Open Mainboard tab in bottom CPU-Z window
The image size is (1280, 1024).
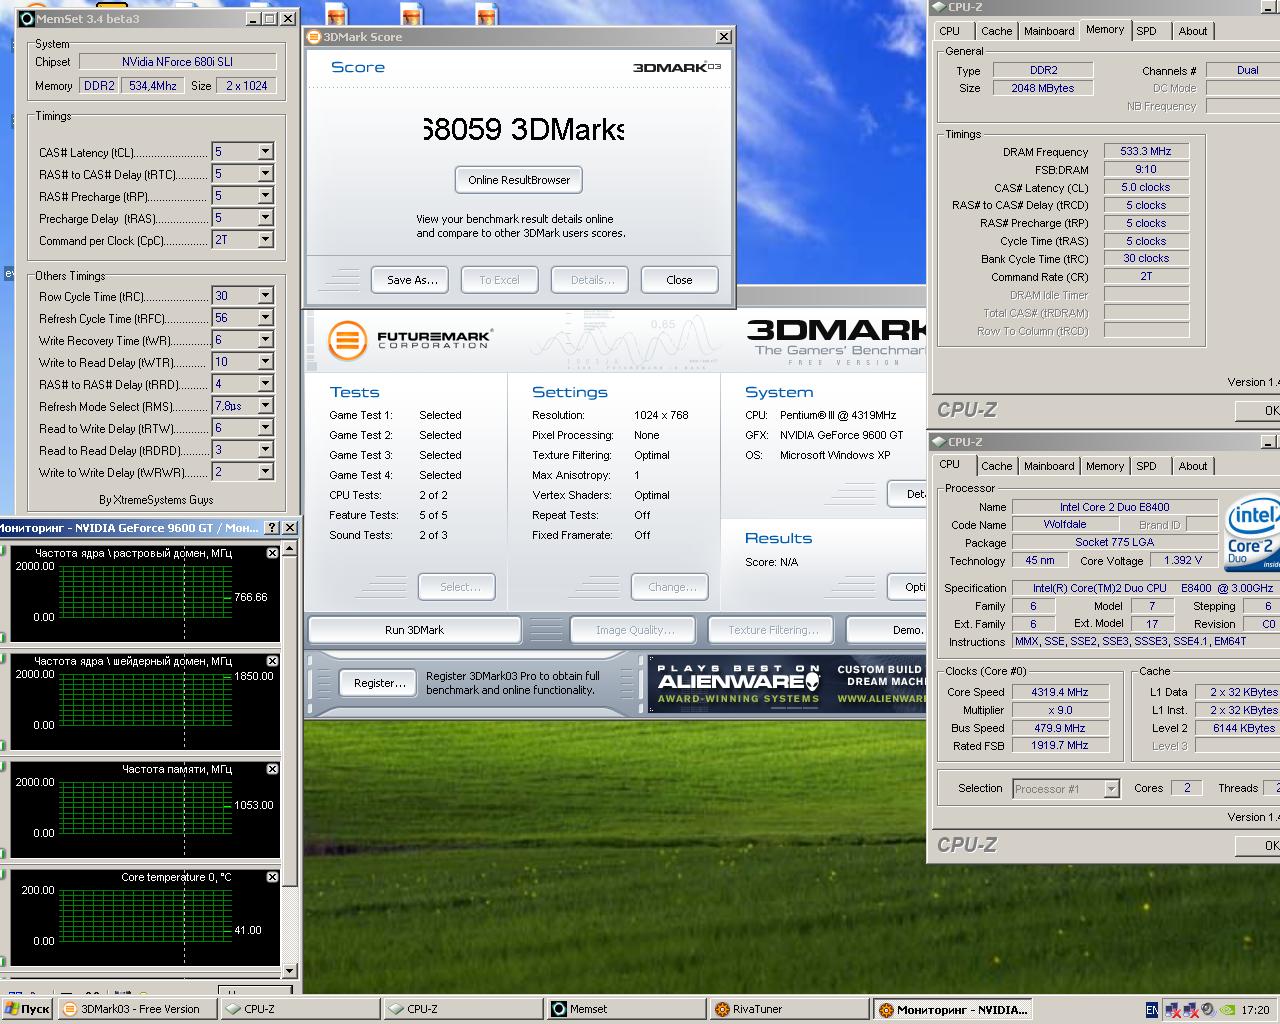[x=1049, y=466]
